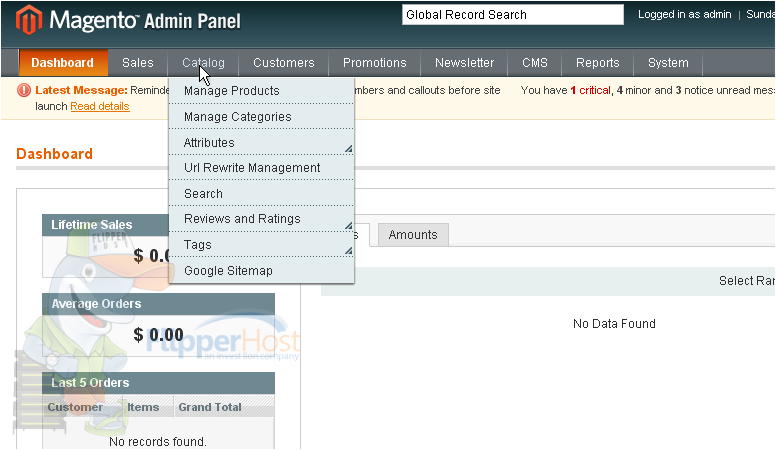Open the Customers menu
Viewport: 776px width, 450px height.
pyautogui.click(x=284, y=63)
